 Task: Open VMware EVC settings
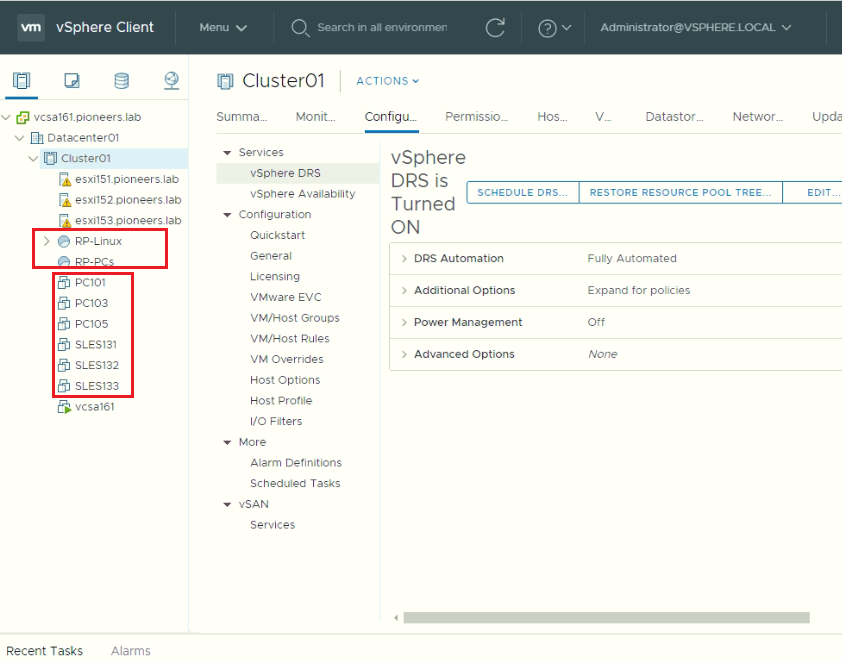286,297
